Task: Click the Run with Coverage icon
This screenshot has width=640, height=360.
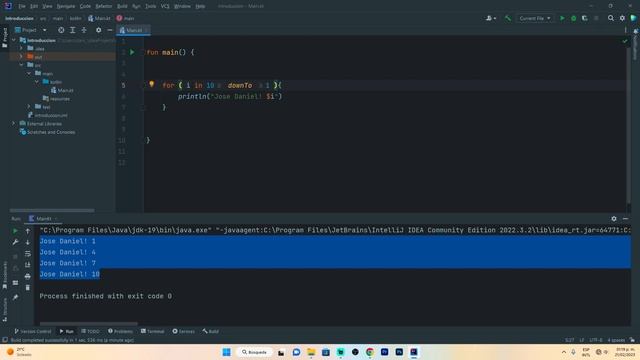Action: [x=584, y=18]
